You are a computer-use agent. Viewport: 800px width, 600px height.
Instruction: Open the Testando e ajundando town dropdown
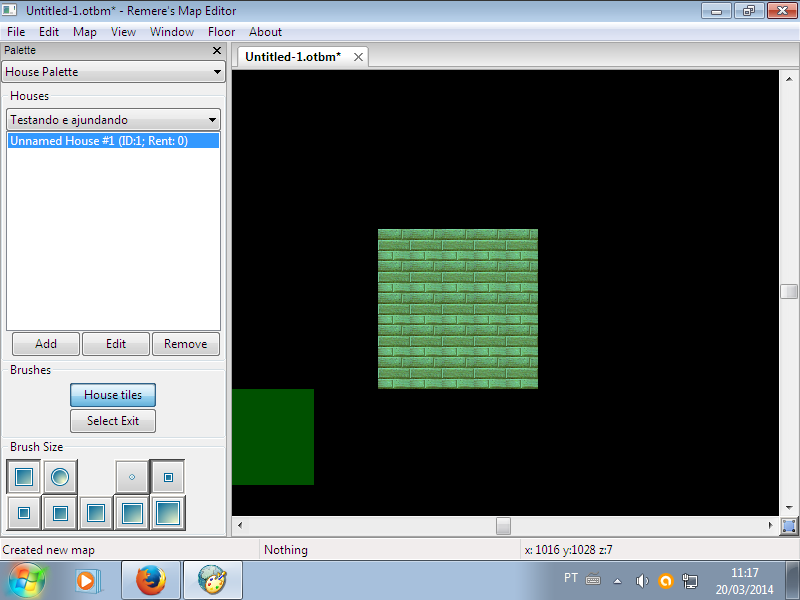pyautogui.click(x=113, y=120)
